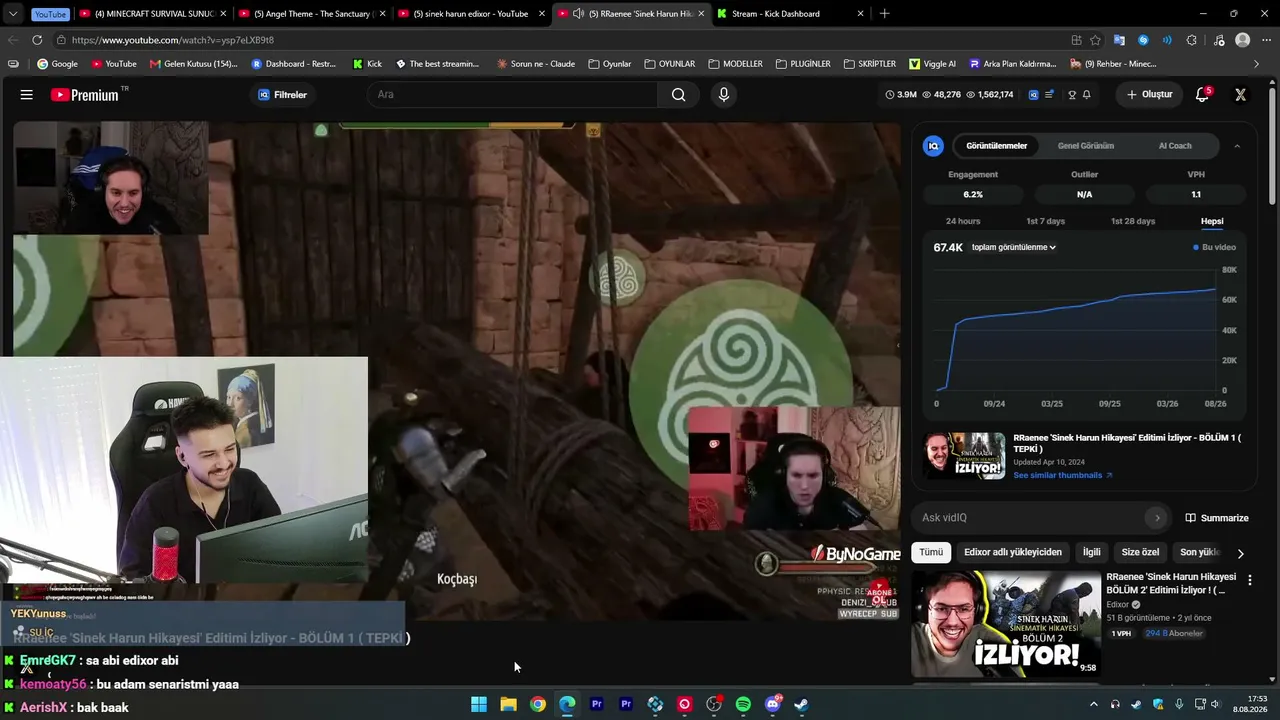Image resolution: width=1280 pixels, height=720 pixels.
Task: Open YouTube notifications bell
Action: point(1202,95)
